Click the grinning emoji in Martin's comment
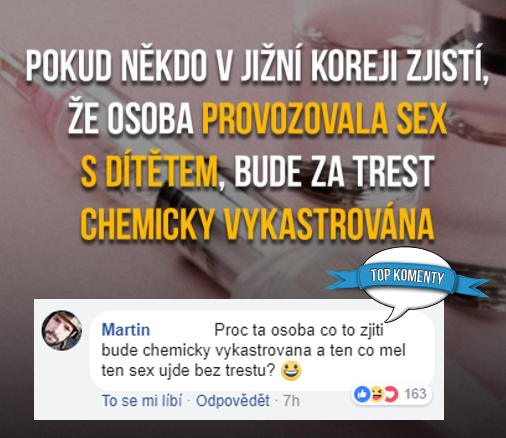Viewport: 506px width, 438px height. [x=291, y=371]
